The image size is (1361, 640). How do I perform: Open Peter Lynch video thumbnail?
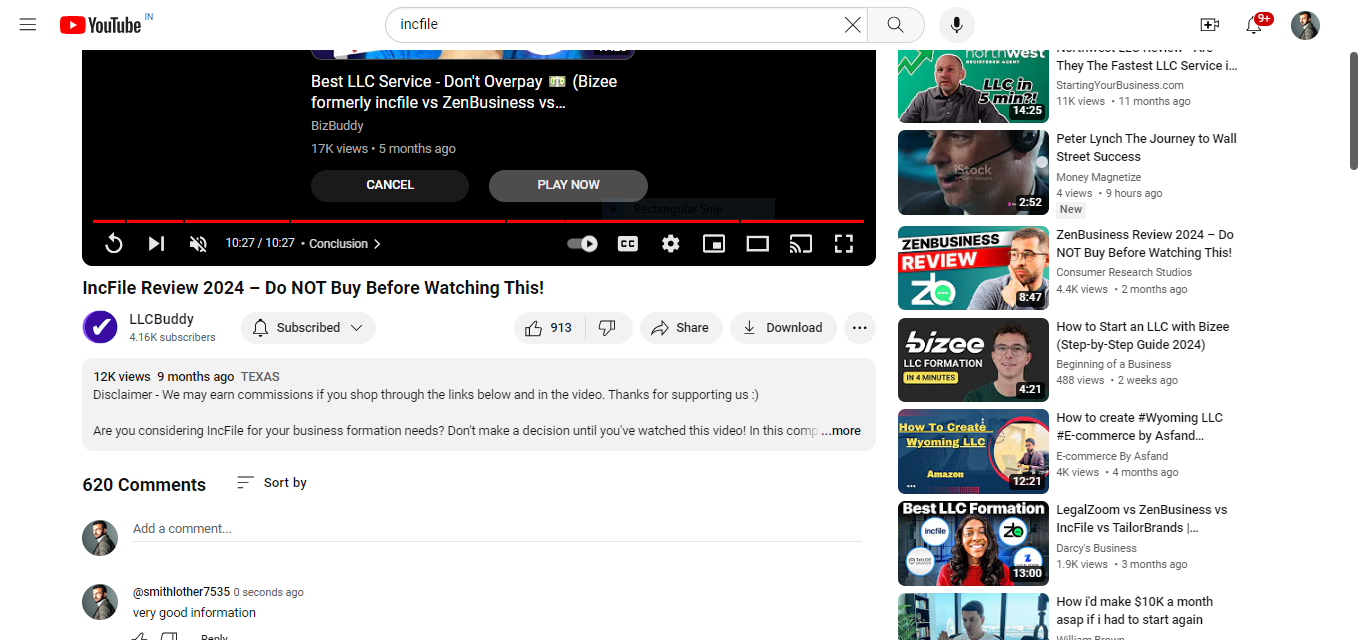(973, 172)
